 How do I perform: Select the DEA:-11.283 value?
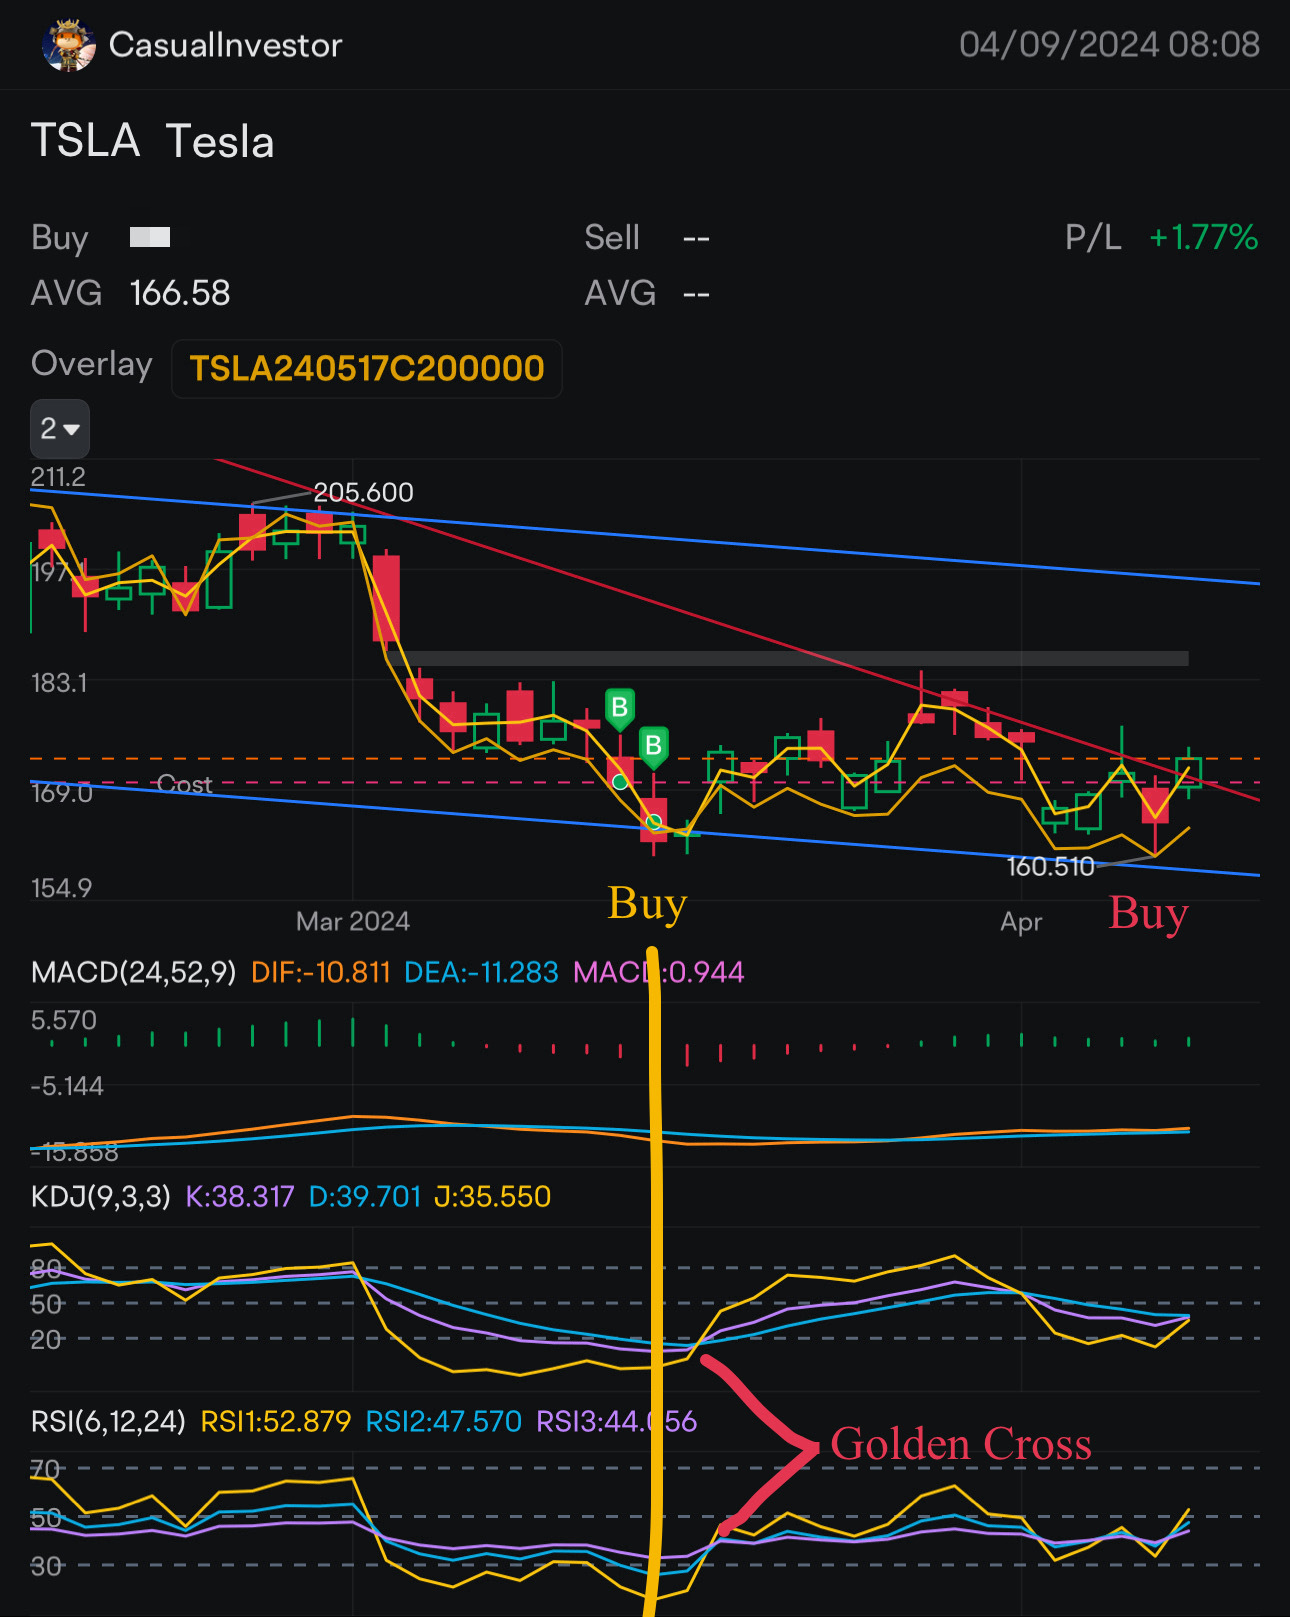[x=481, y=972]
